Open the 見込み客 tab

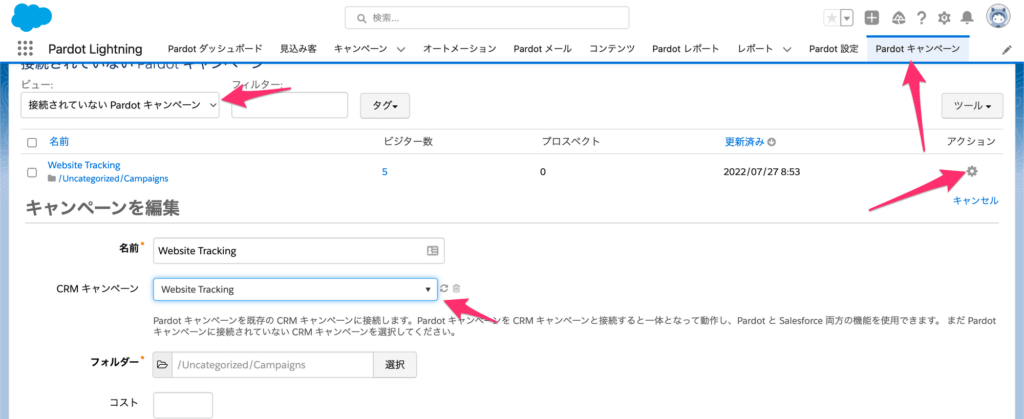pyautogui.click(x=298, y=49)
